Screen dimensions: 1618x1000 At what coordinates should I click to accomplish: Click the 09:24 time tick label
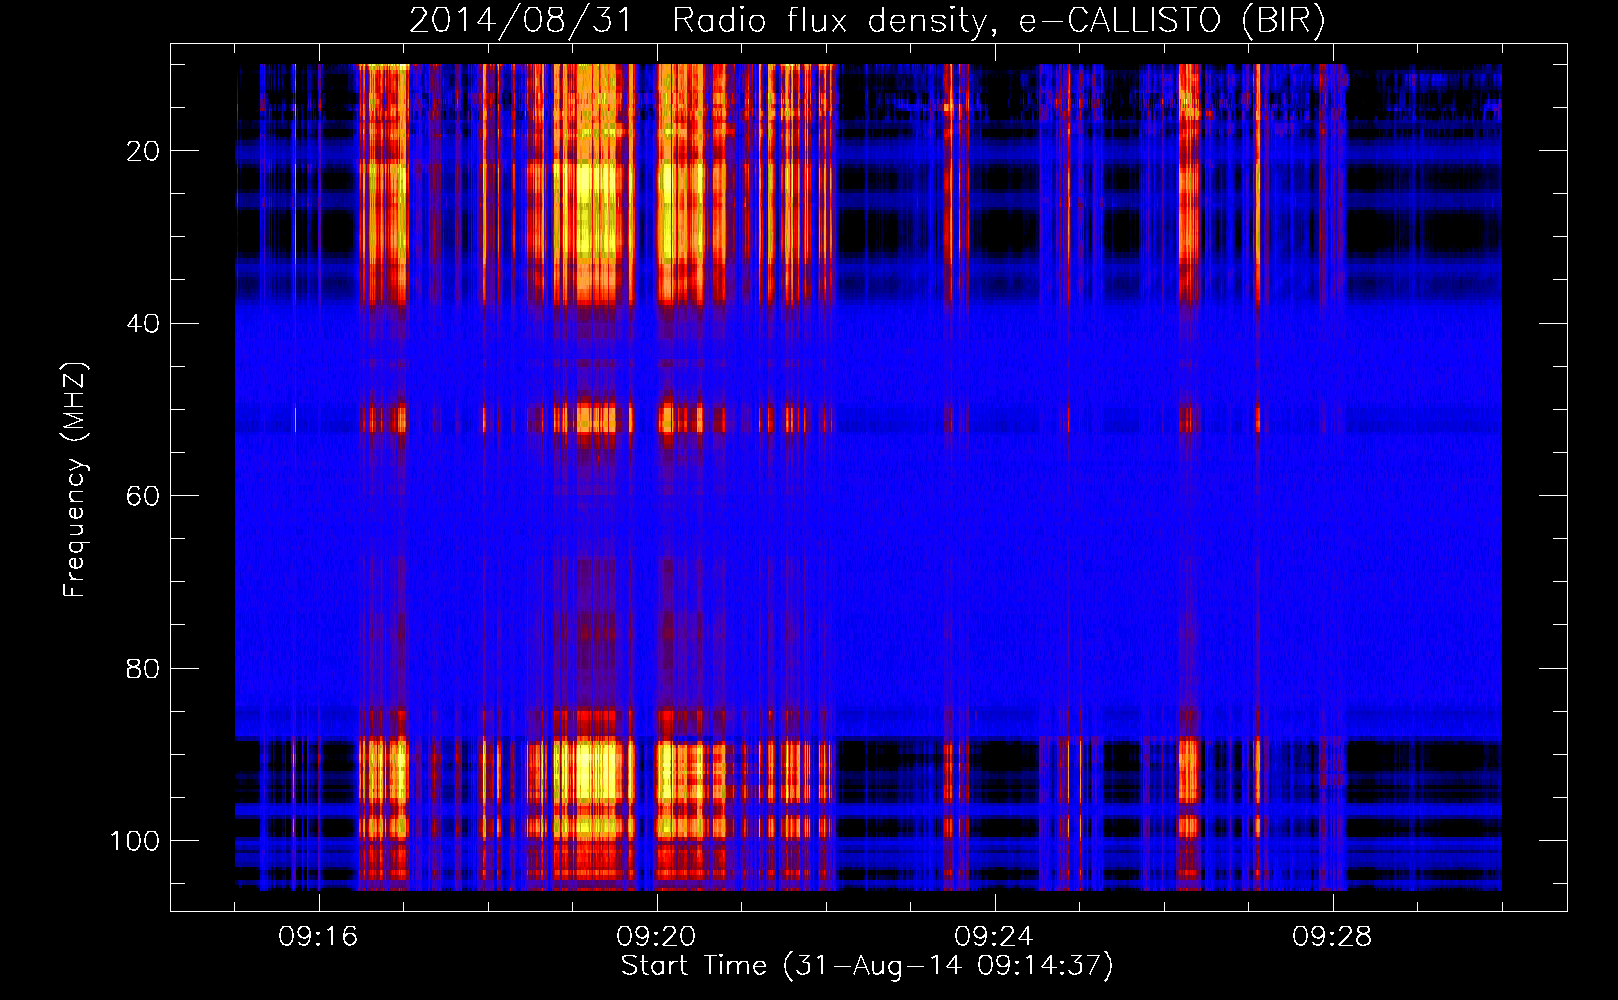pos(994,937)
